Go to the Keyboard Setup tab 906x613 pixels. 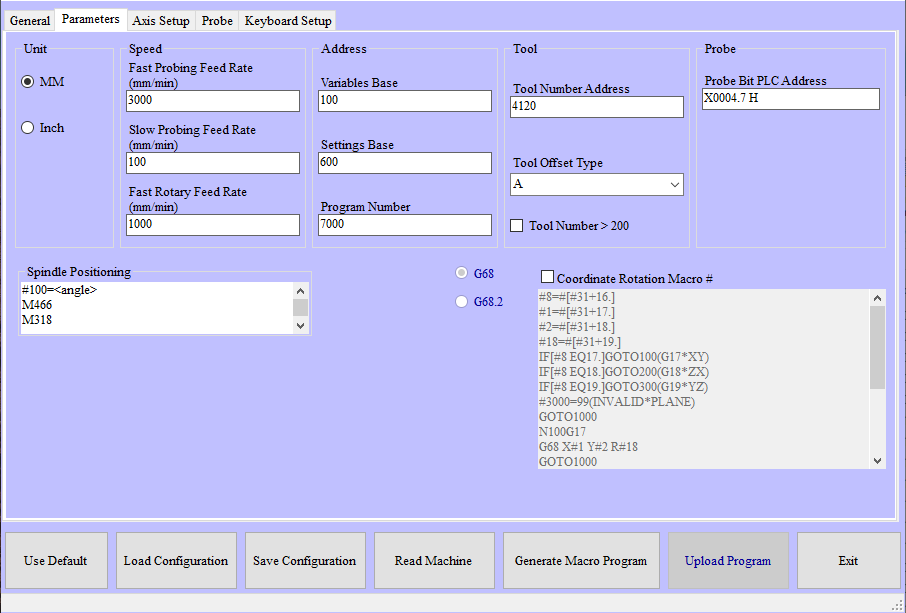[x=288, y=21]
